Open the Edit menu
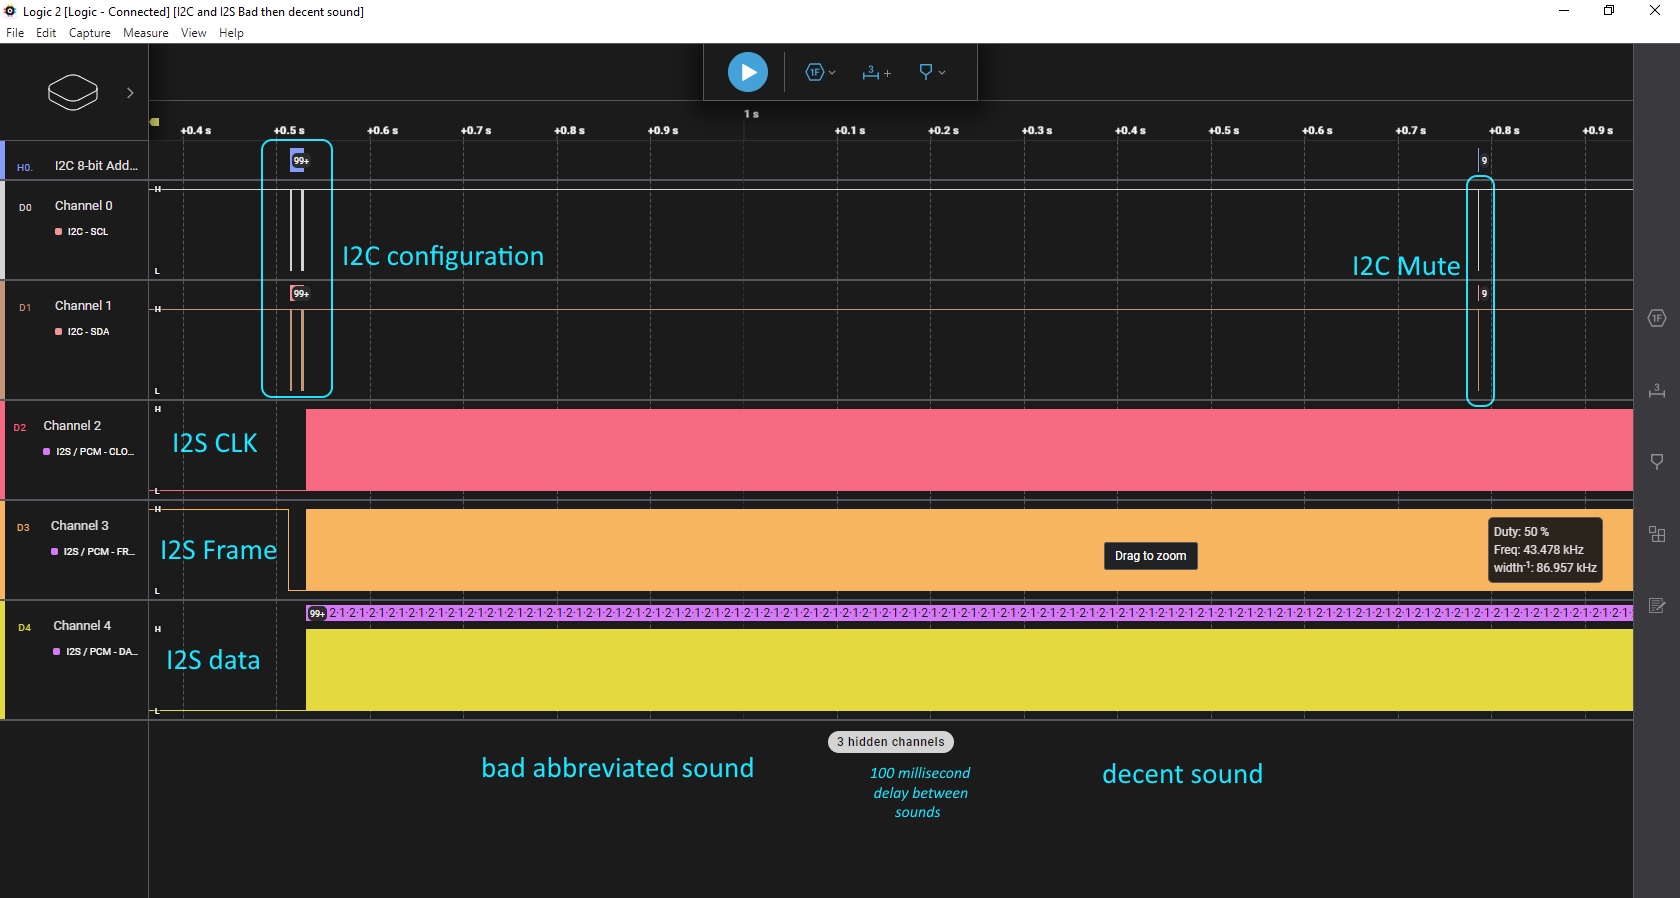The image size is (1680, 898). tap(46, 33)
